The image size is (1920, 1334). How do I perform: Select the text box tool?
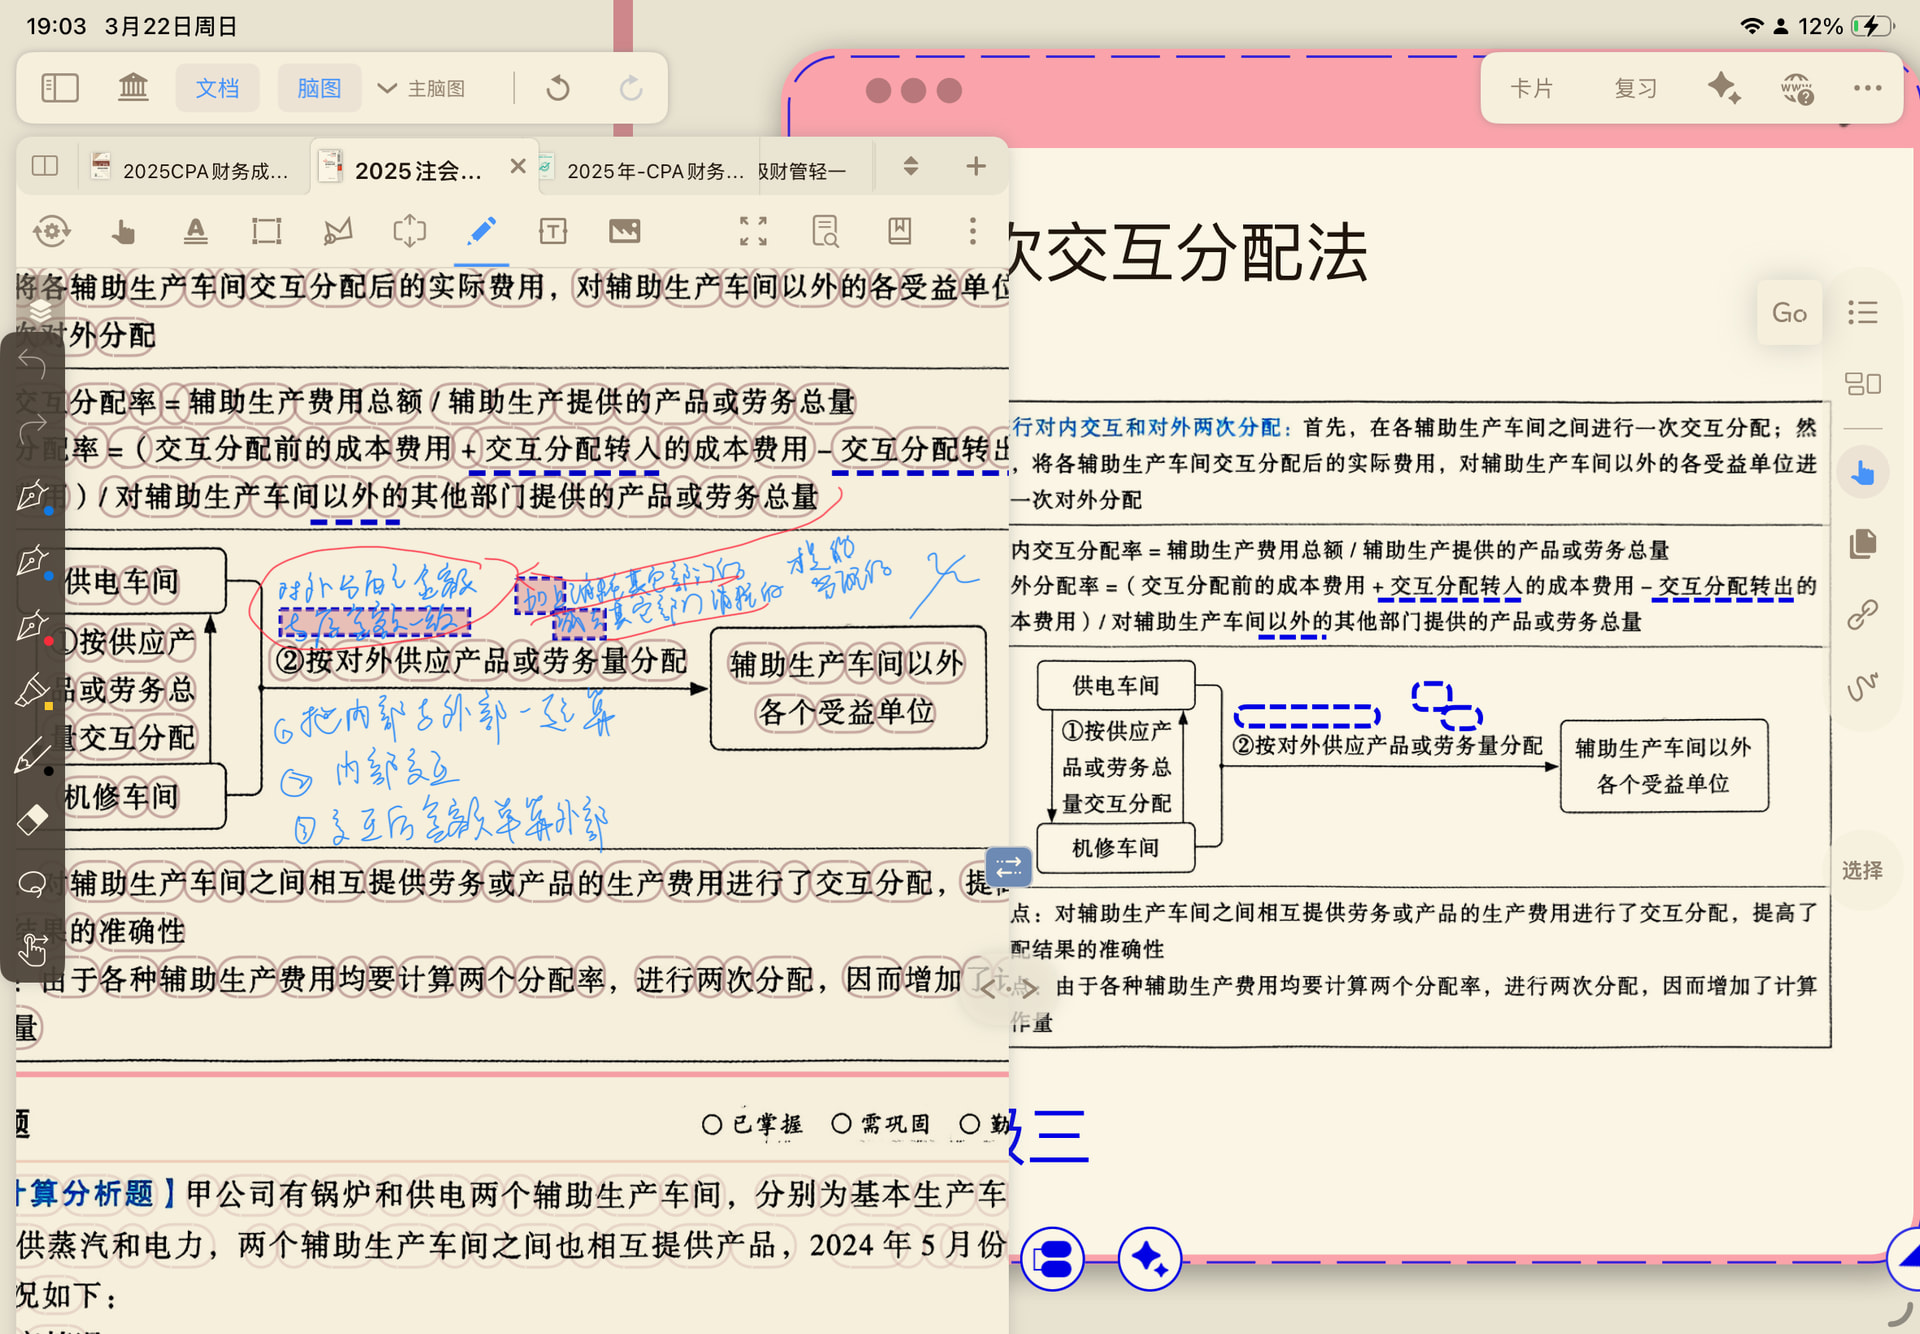pyautogui.click(x=552, y=232)
